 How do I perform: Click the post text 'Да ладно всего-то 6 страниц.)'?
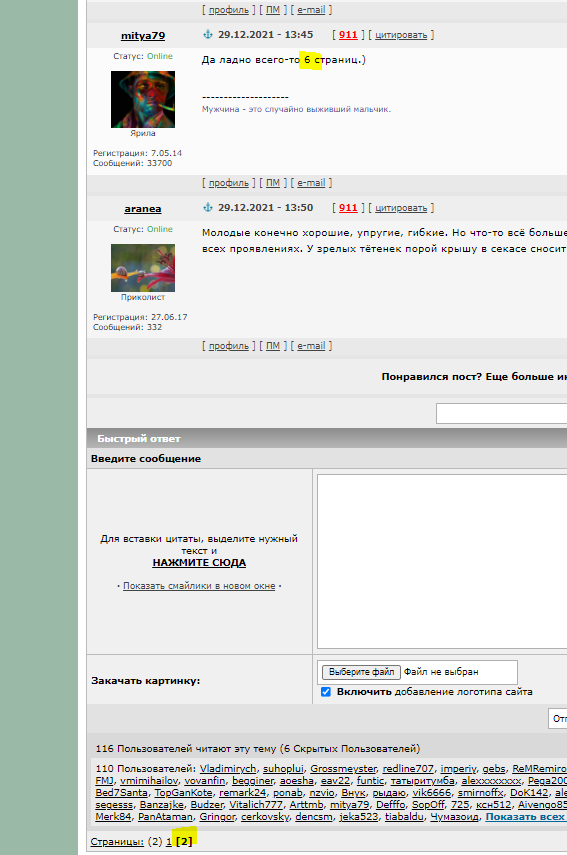[284, 59]
